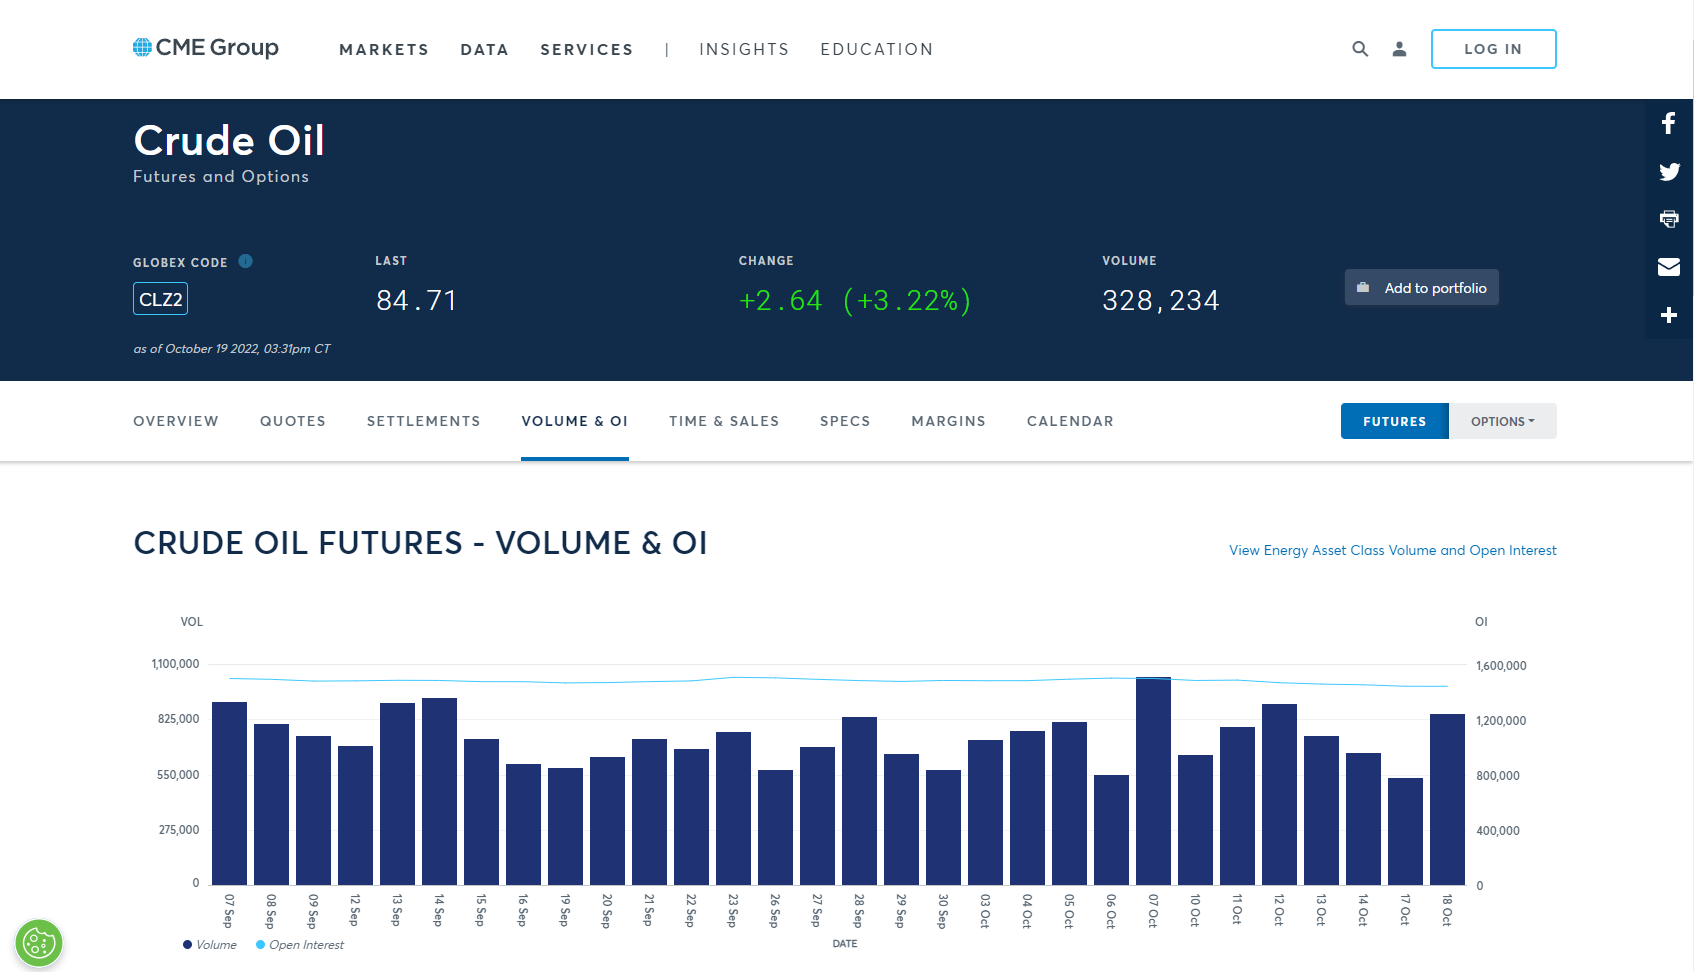Click the "CRUDE OIL FUTURES - VOLUME & OI" heading
The image size is (1694, 972).
pos(421,543)
